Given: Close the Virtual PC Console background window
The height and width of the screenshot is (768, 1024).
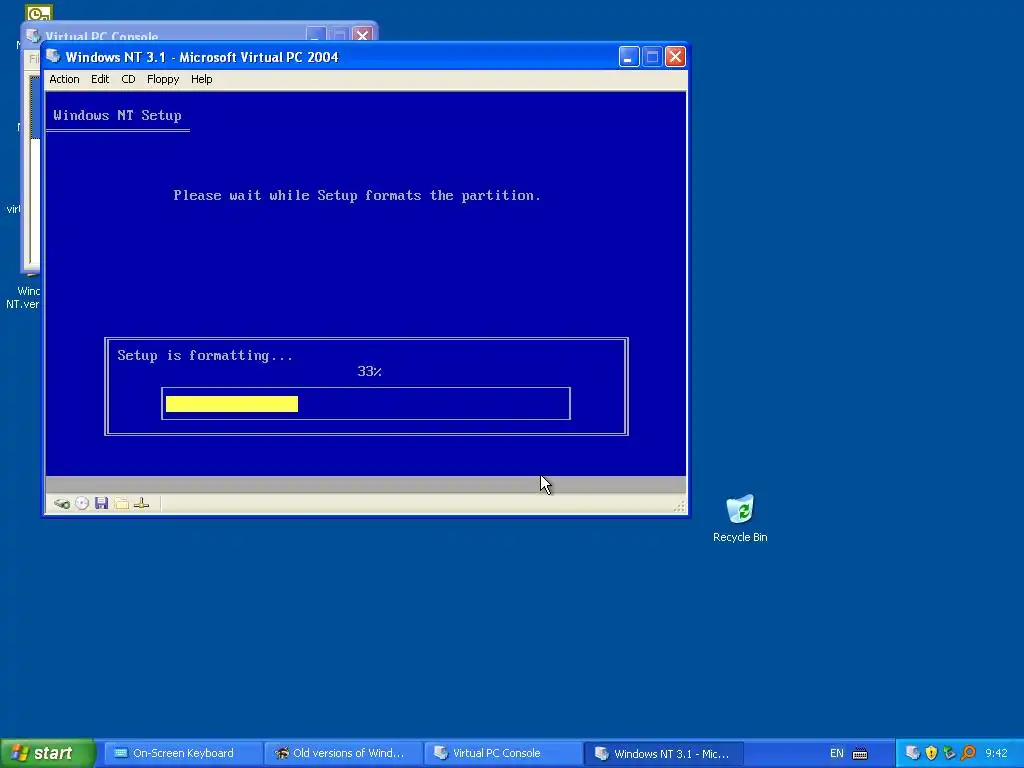Looking at the screenshot, I should 362,34.
